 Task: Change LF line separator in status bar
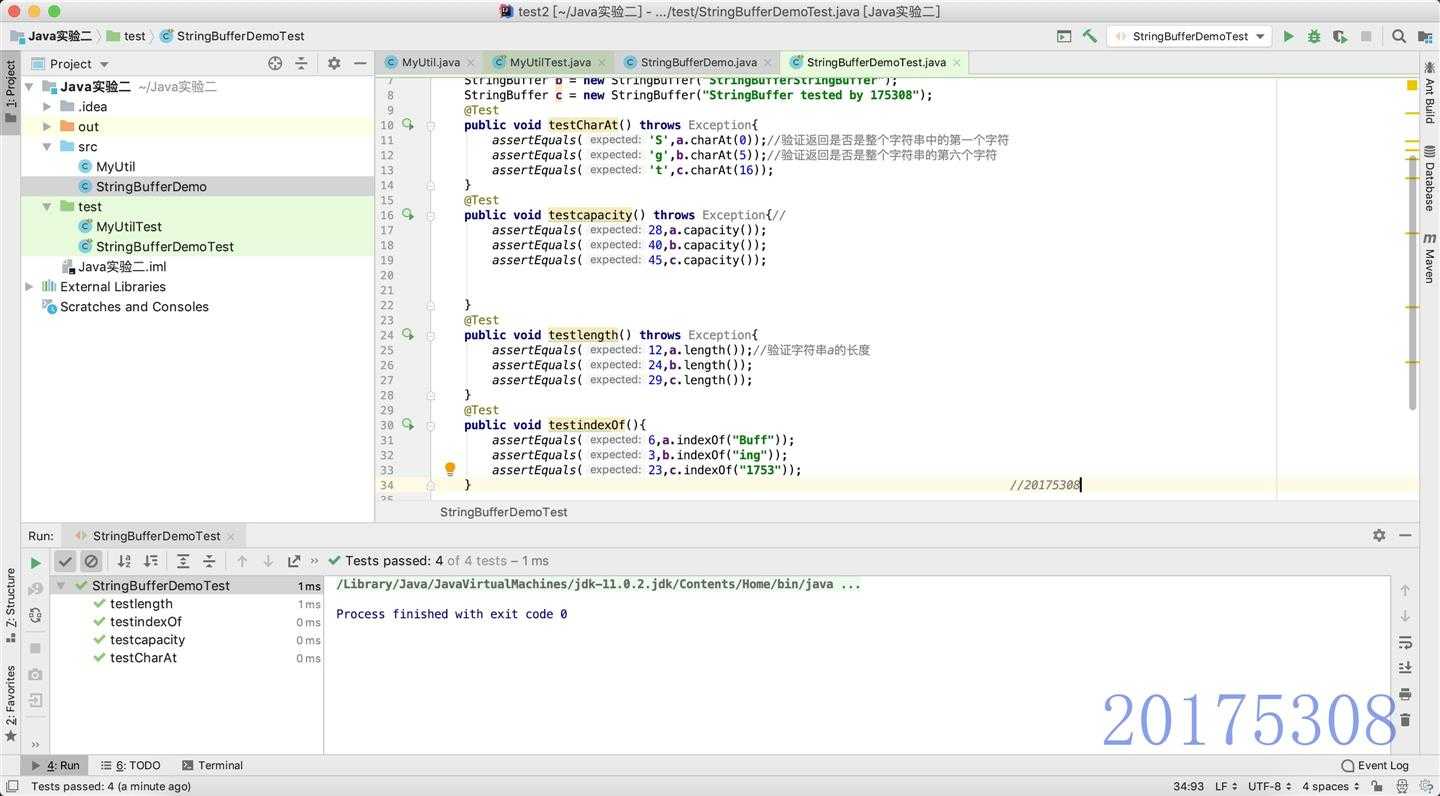point(1226,786)
